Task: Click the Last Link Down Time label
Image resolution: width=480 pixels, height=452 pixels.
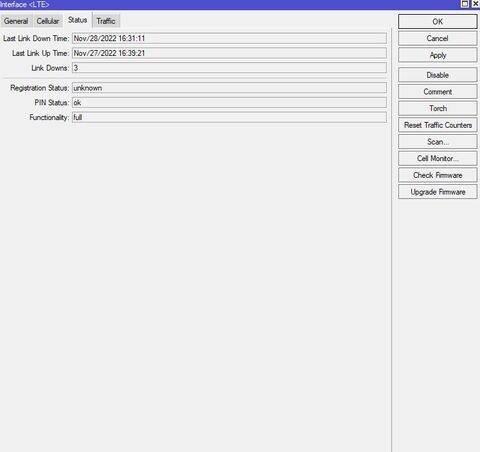Action: click(36, 39)
